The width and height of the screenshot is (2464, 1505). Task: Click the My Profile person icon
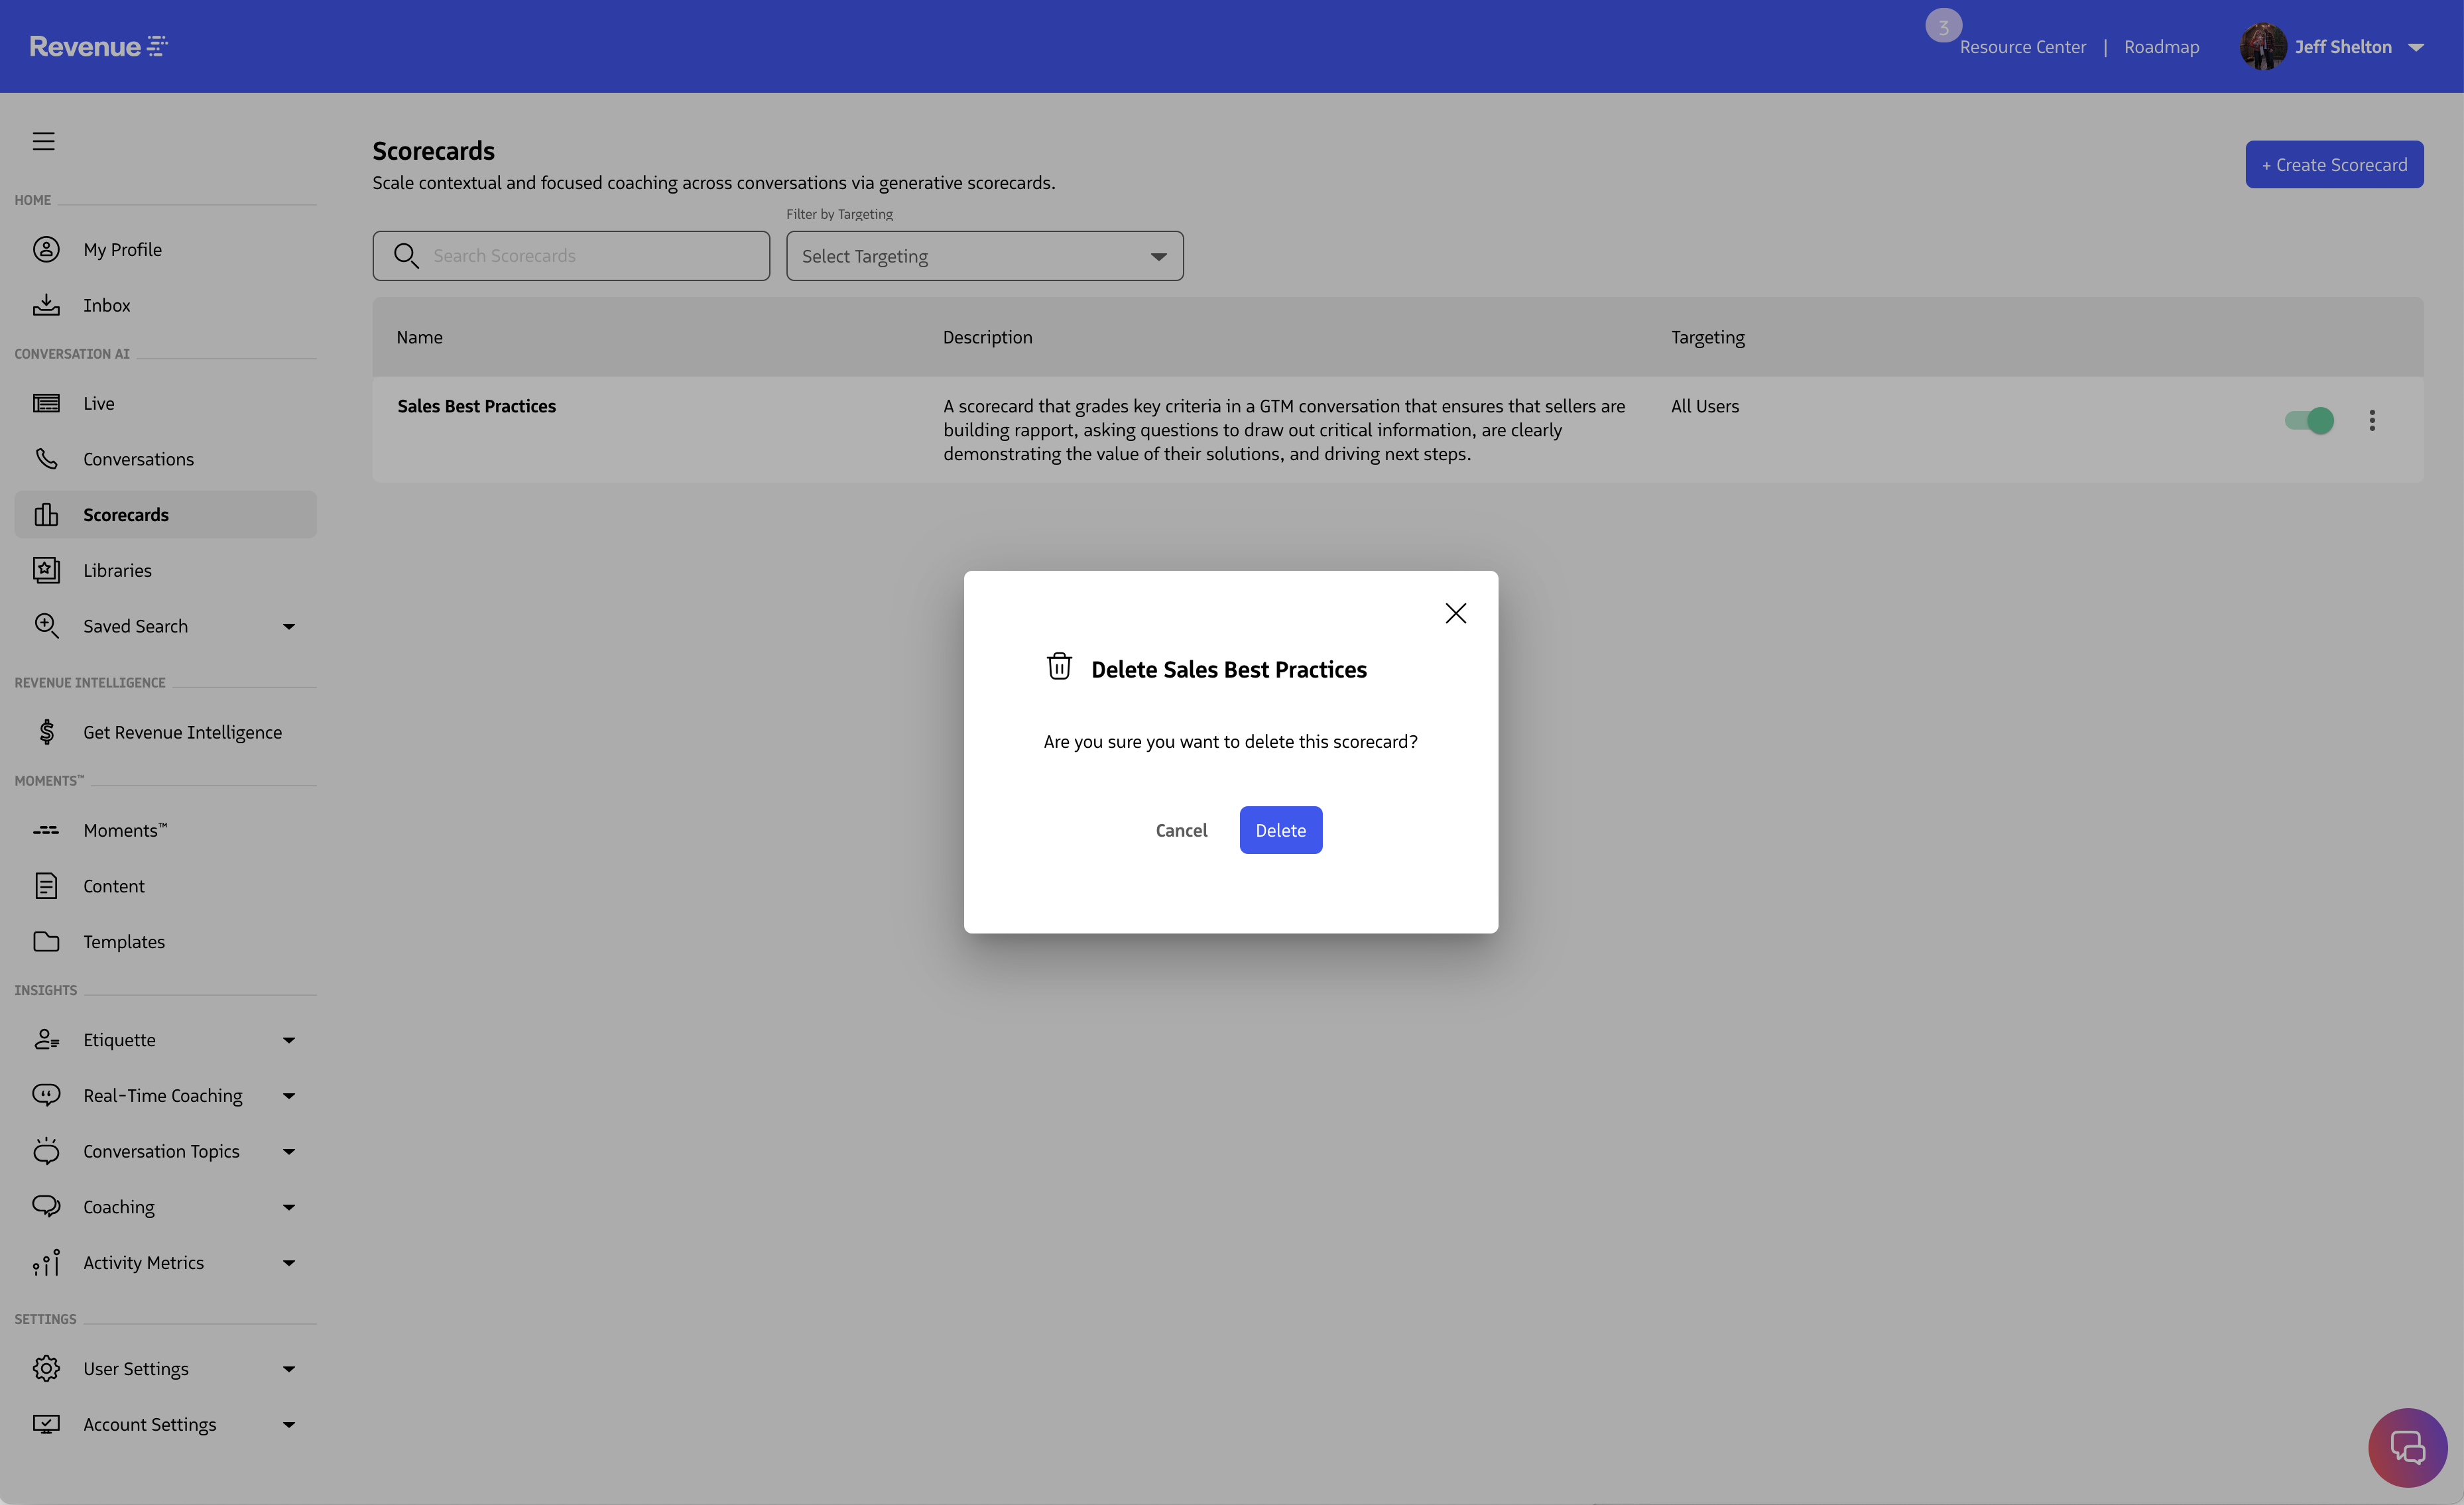point(46,249)
